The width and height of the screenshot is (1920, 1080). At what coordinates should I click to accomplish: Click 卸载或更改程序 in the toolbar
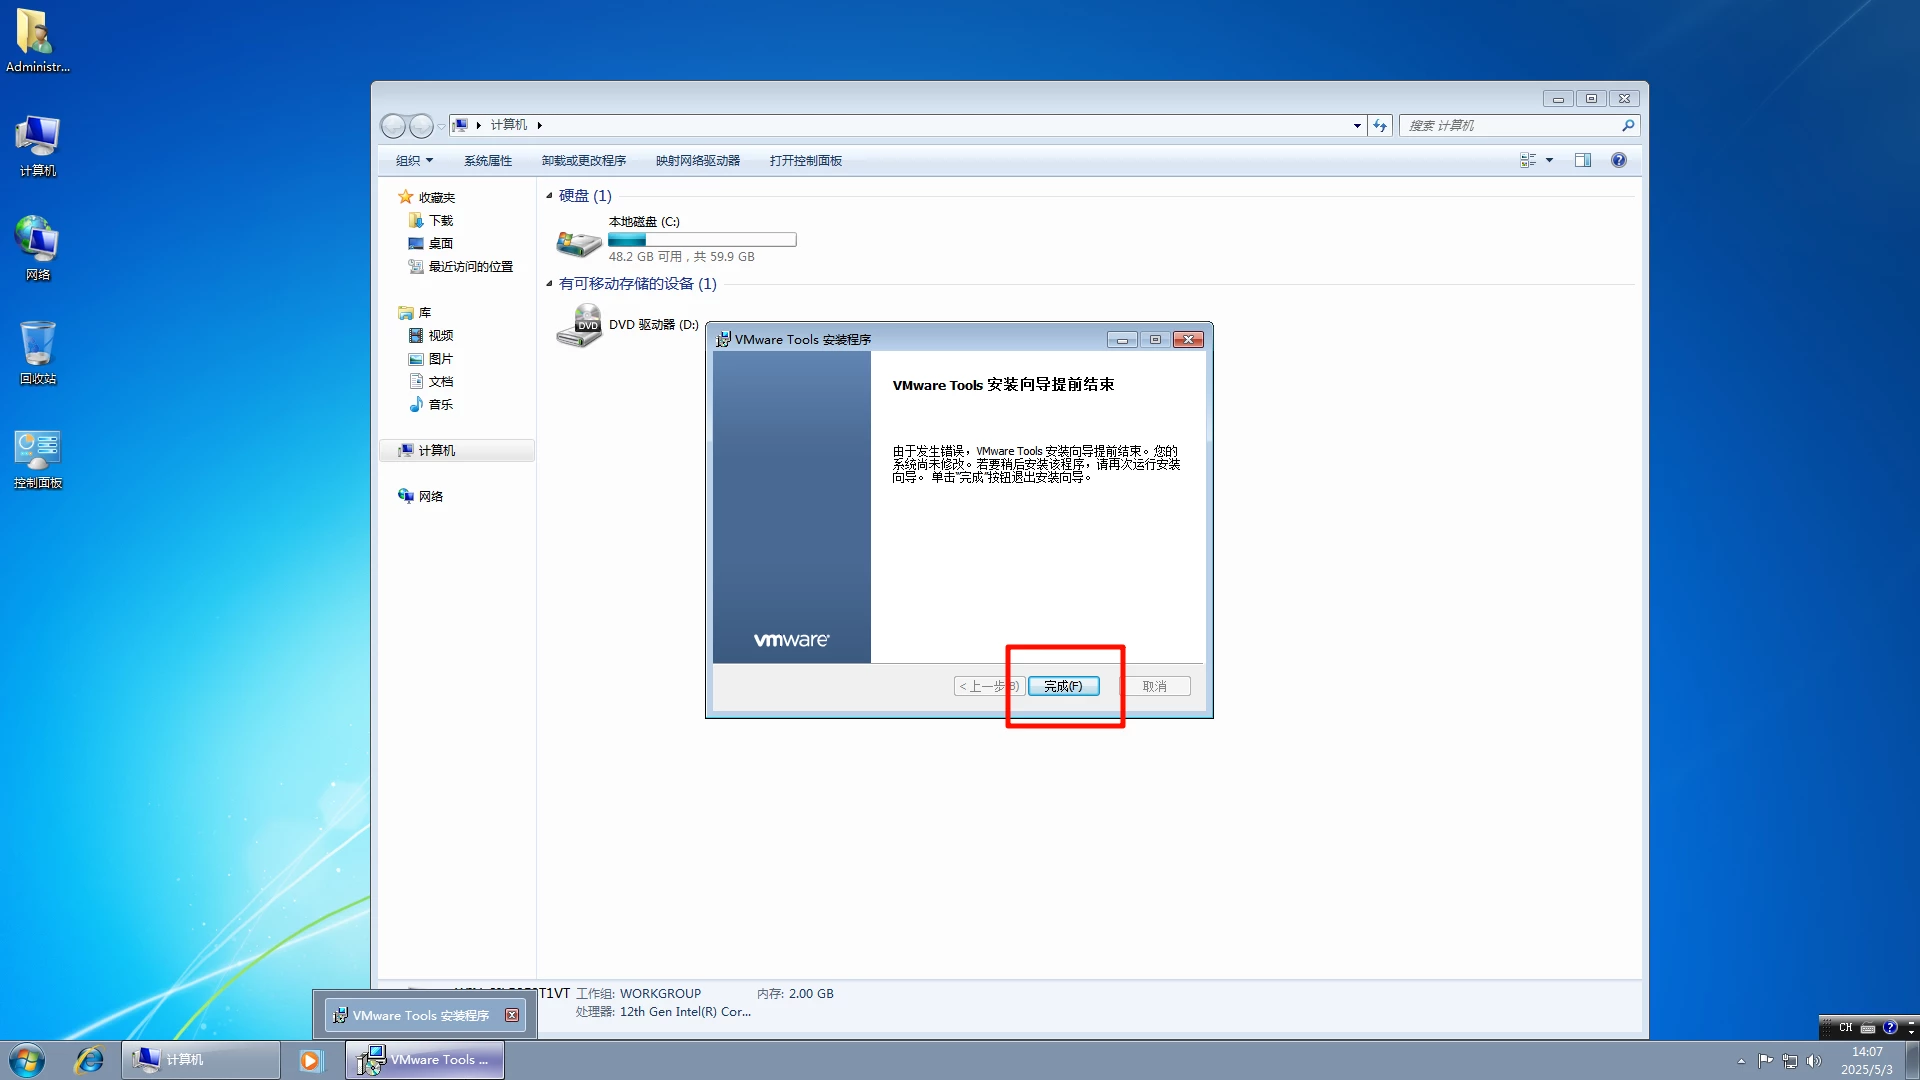[583, 160]
